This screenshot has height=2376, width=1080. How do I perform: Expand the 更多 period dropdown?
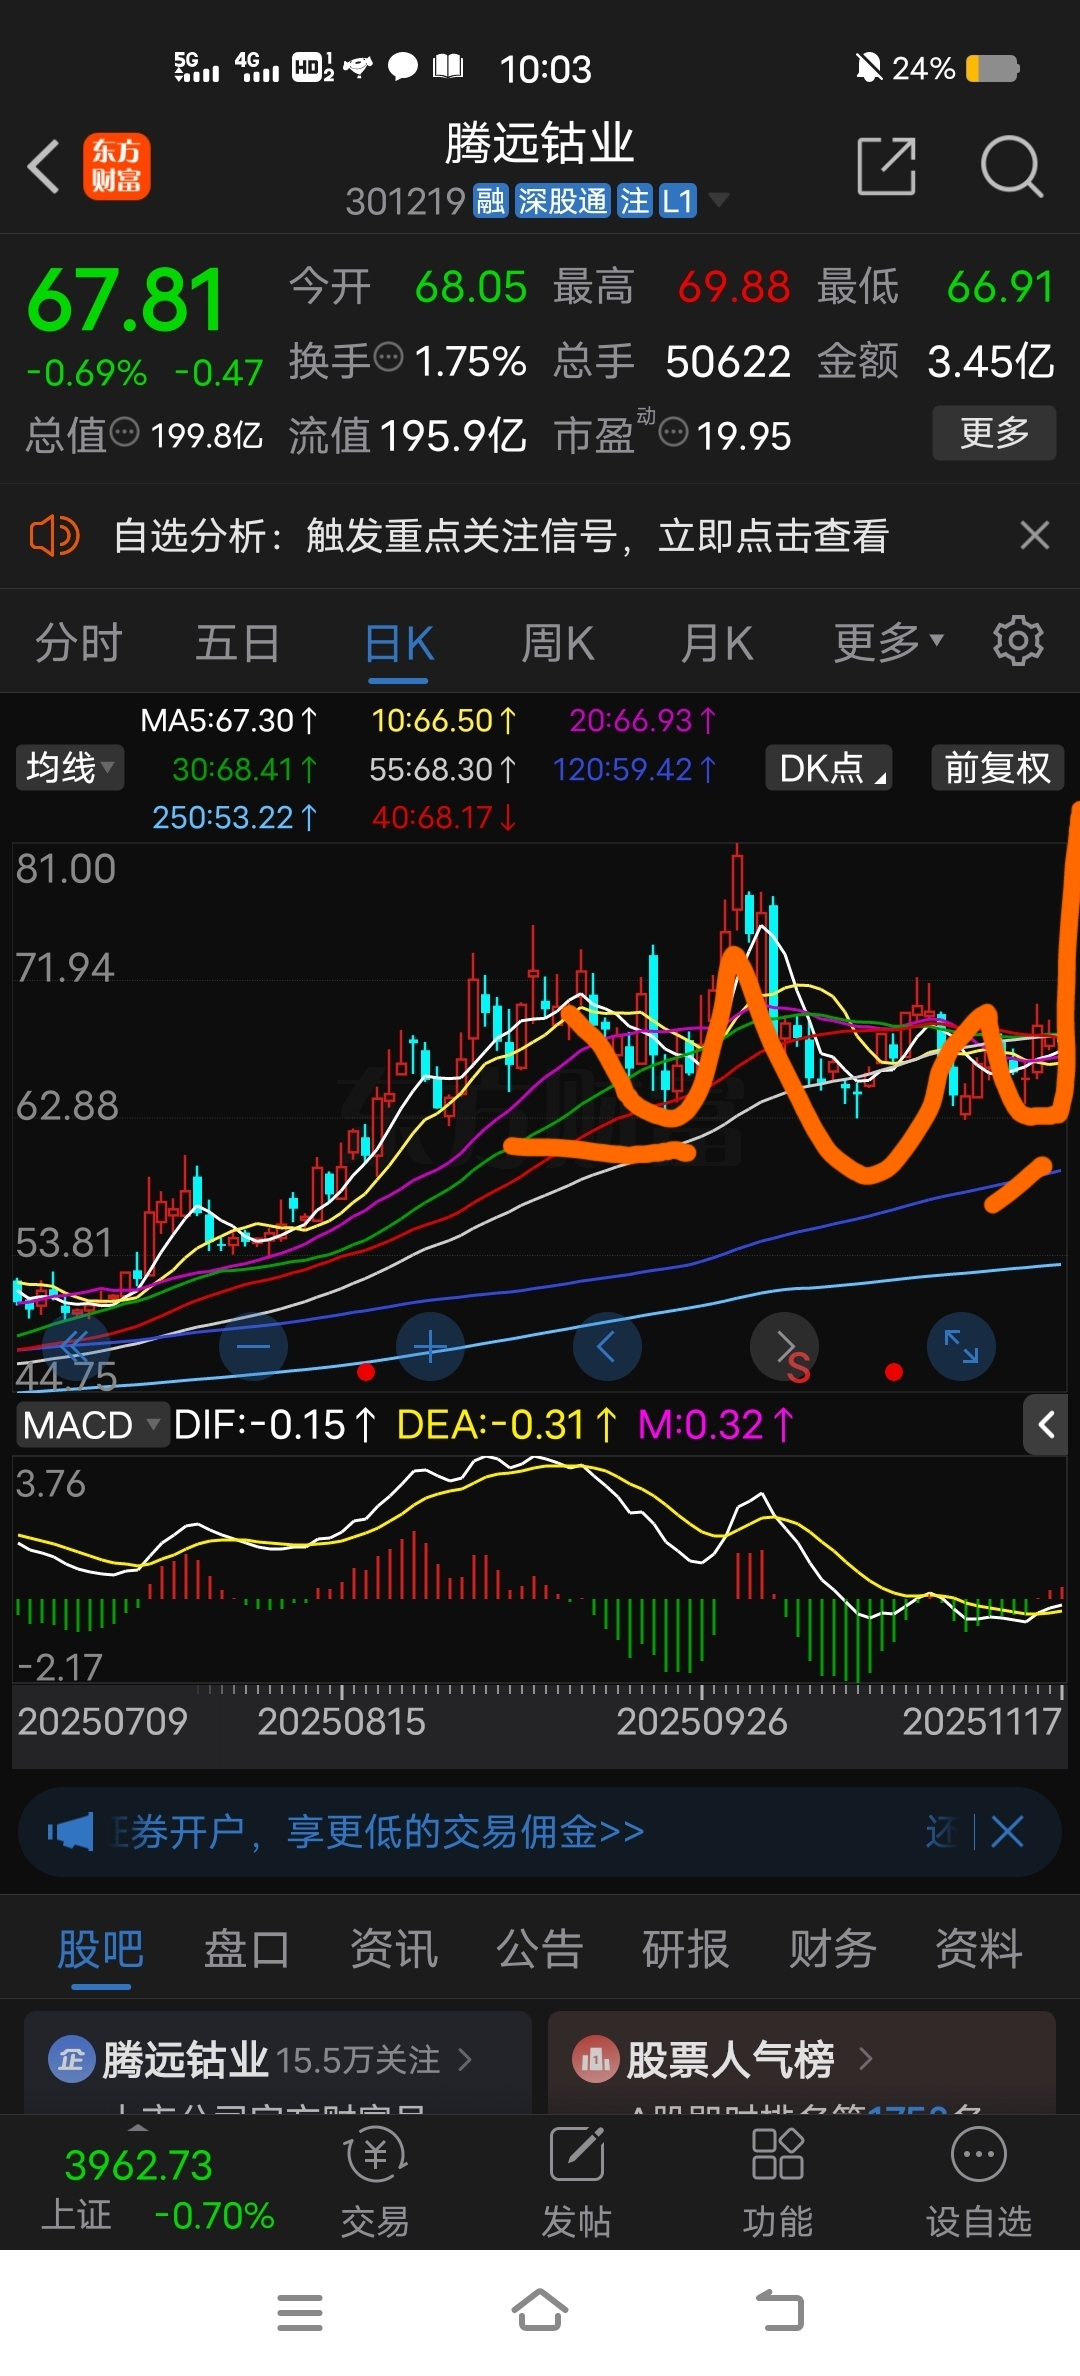point(888,642)
